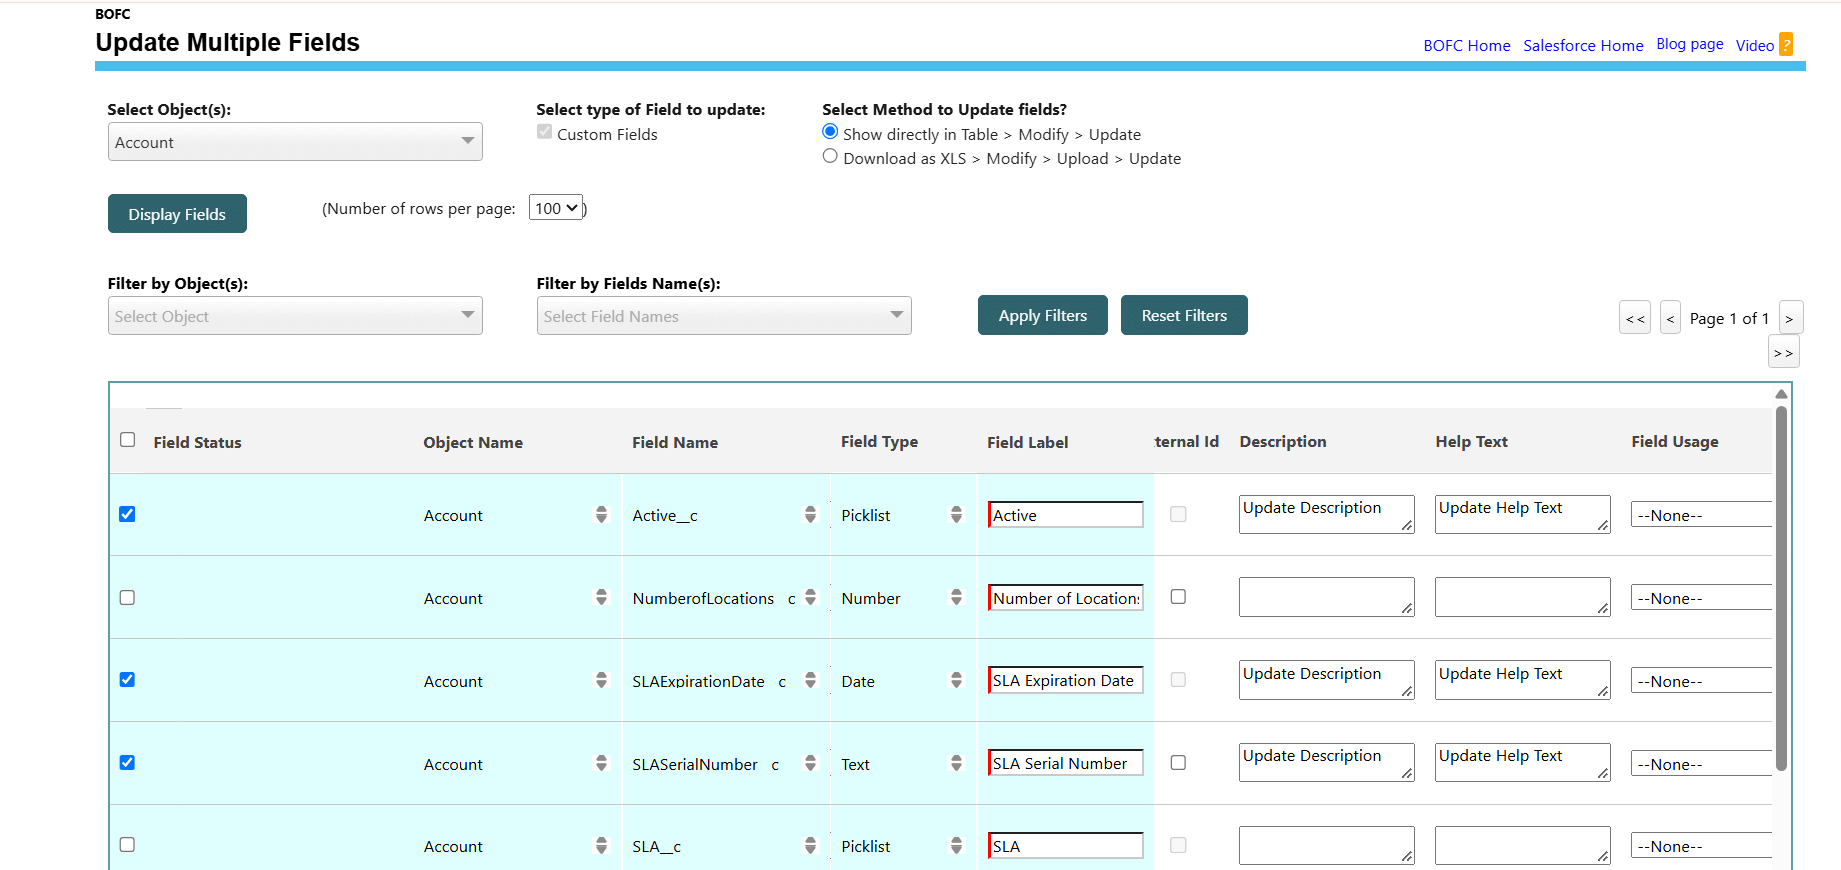Click the Reset Filters button
This screenshot has height=870, width=1841.
(1184, 315)
